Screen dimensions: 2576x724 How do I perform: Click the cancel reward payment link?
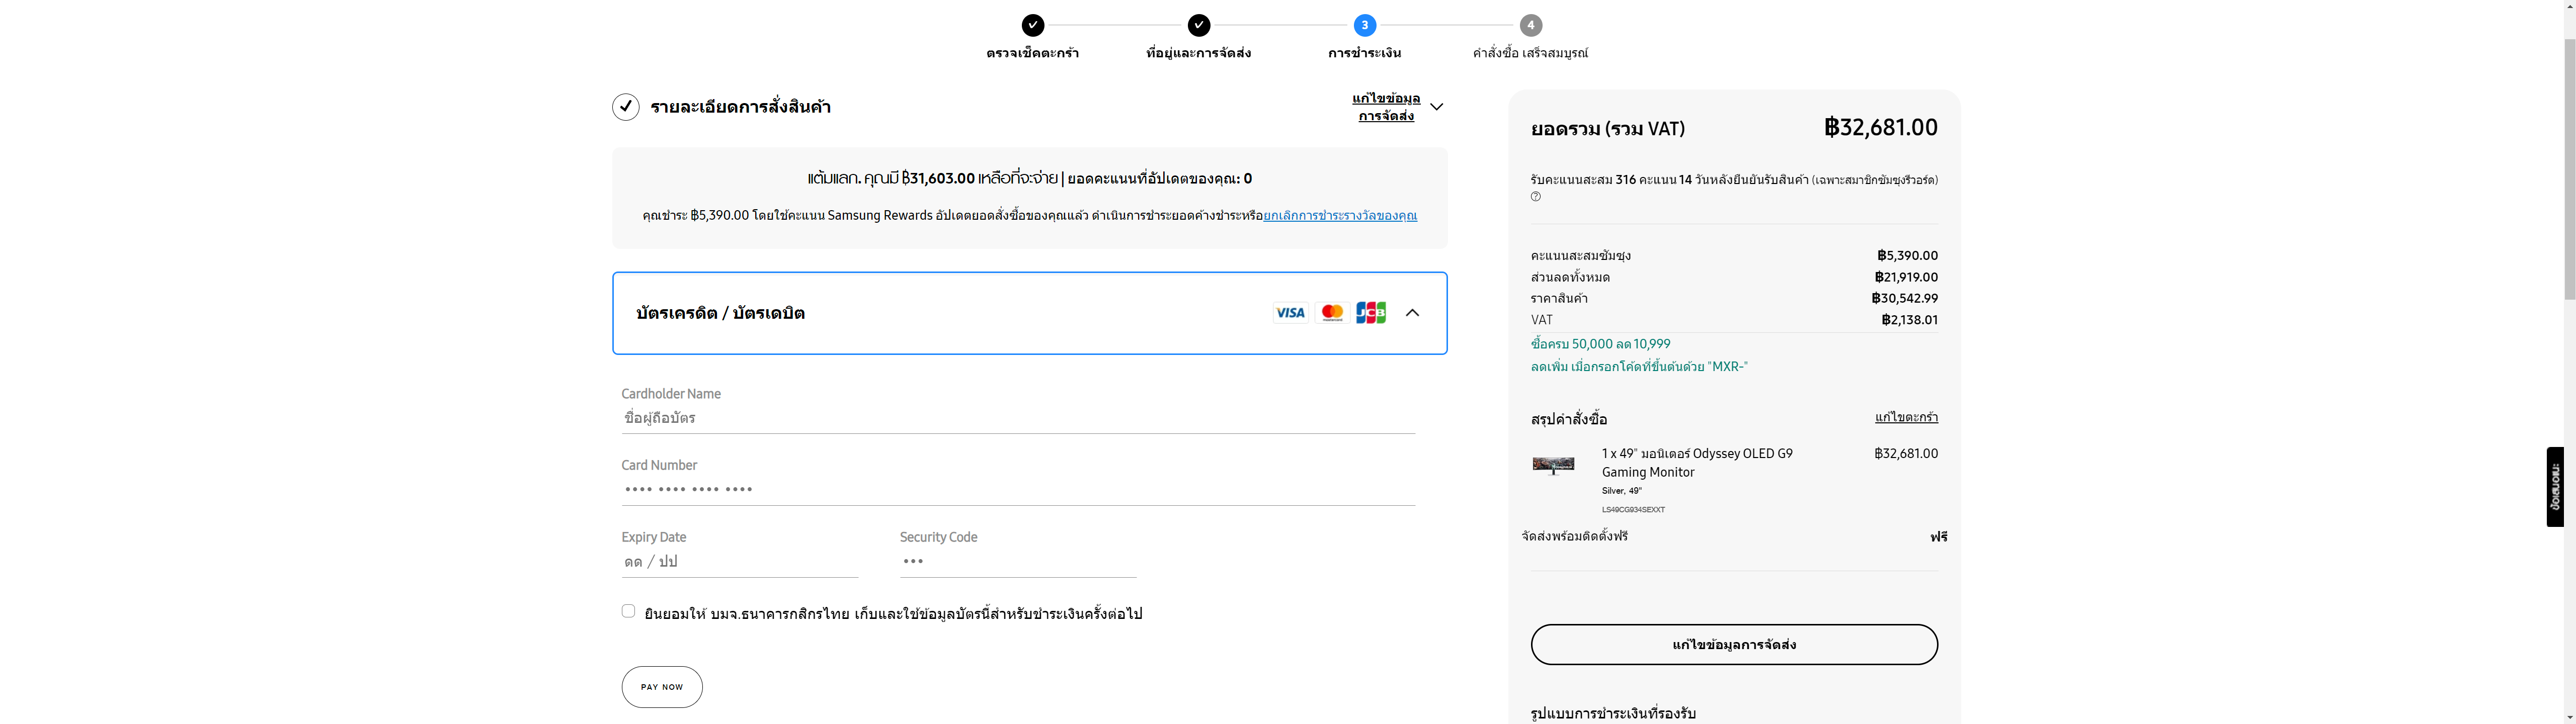pos(1340,216)
